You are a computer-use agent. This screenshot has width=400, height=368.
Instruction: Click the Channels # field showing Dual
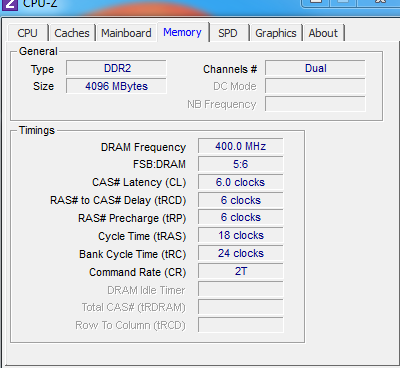pyautogui.click(x=315, y=68)
